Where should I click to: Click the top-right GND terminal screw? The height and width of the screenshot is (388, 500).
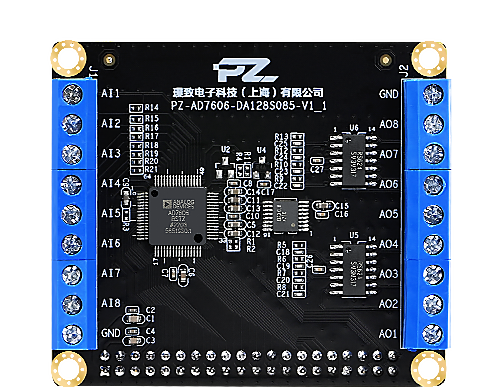433,94
